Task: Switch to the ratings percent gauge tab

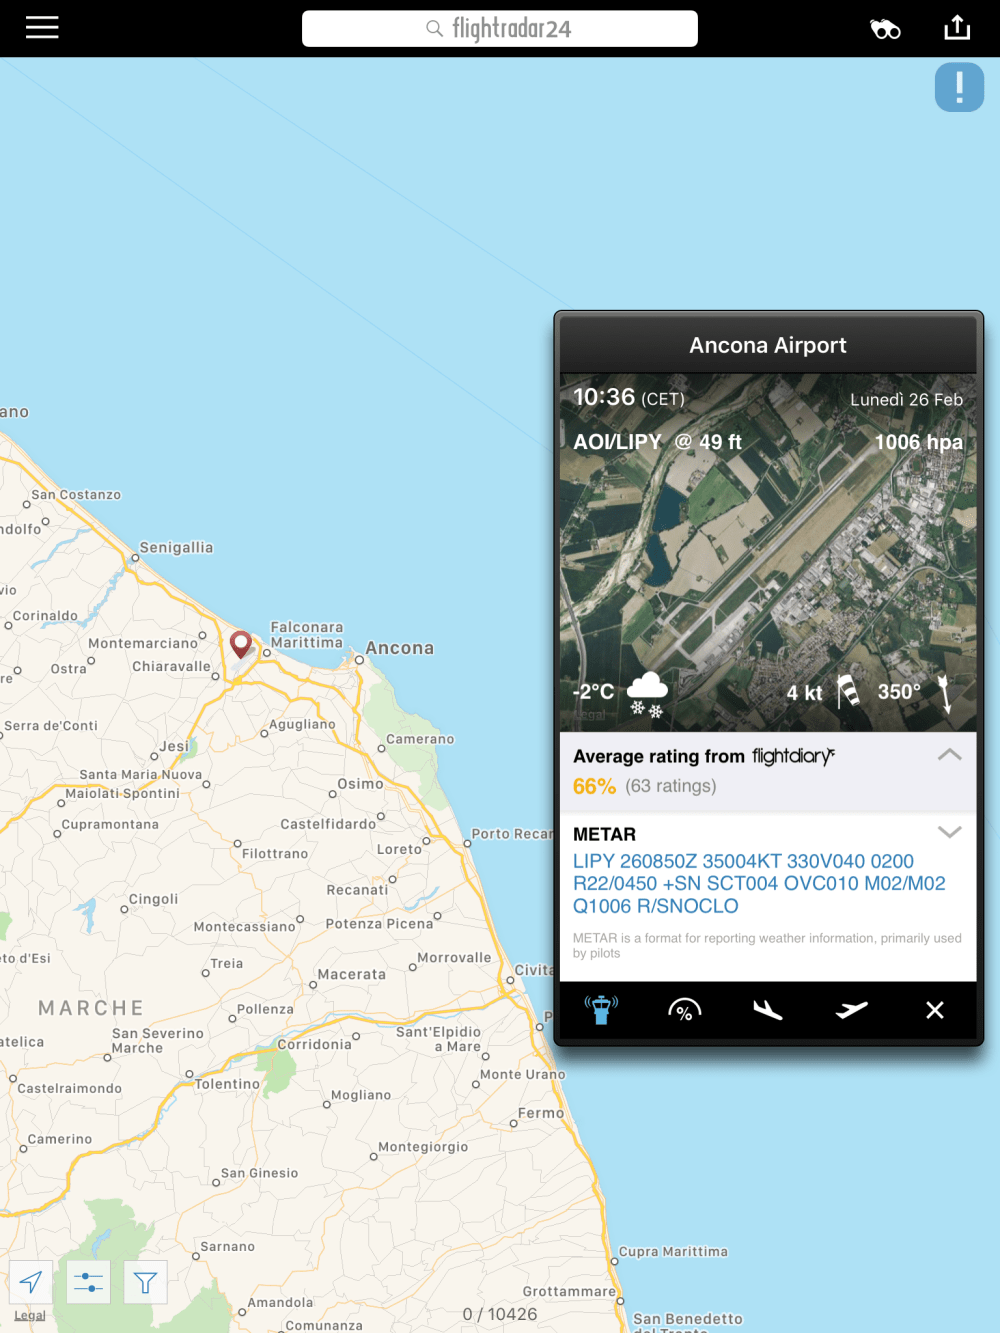Action: (x=684, y=1010)
